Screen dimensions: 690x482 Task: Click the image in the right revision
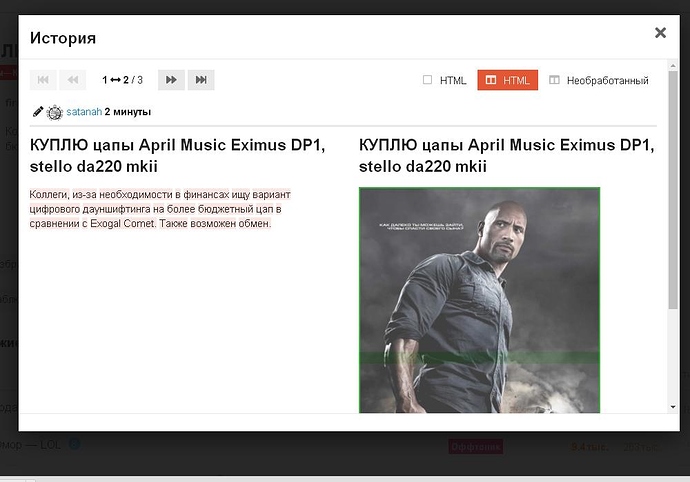pos(479,300)
